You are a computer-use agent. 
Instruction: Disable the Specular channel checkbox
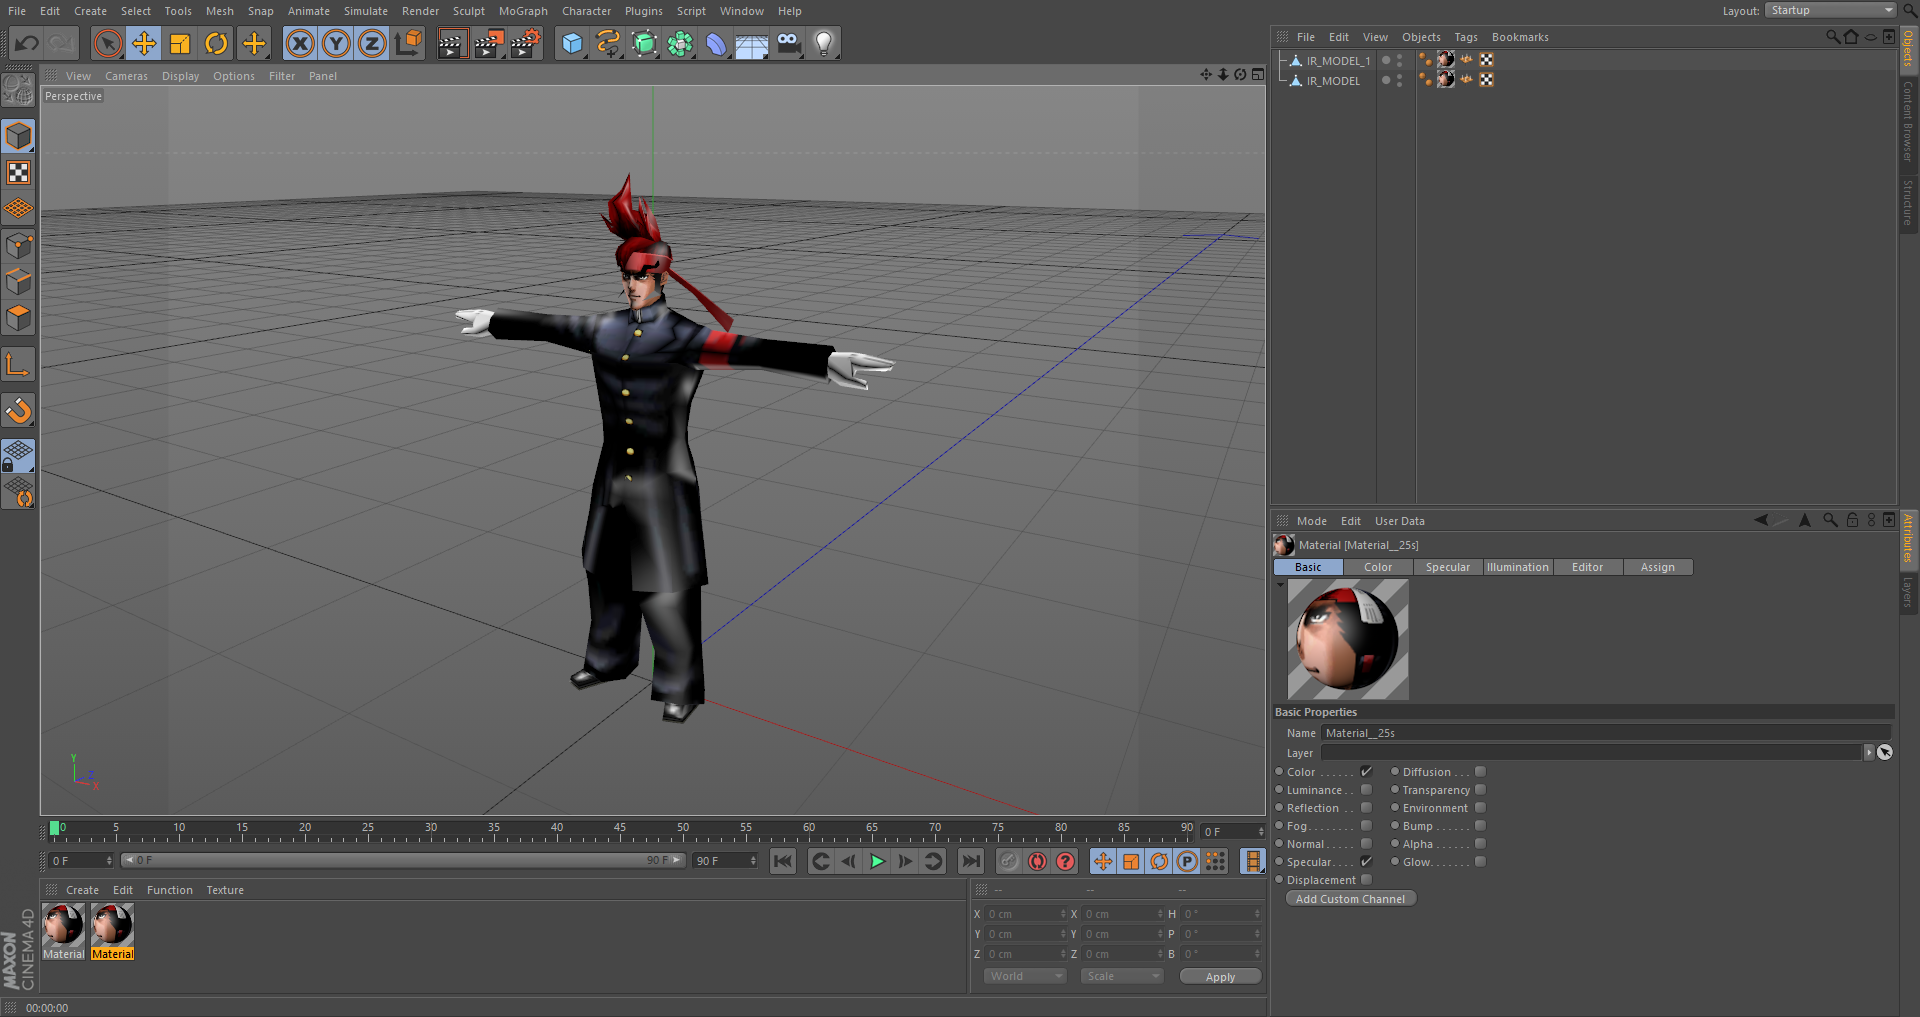1366,862
